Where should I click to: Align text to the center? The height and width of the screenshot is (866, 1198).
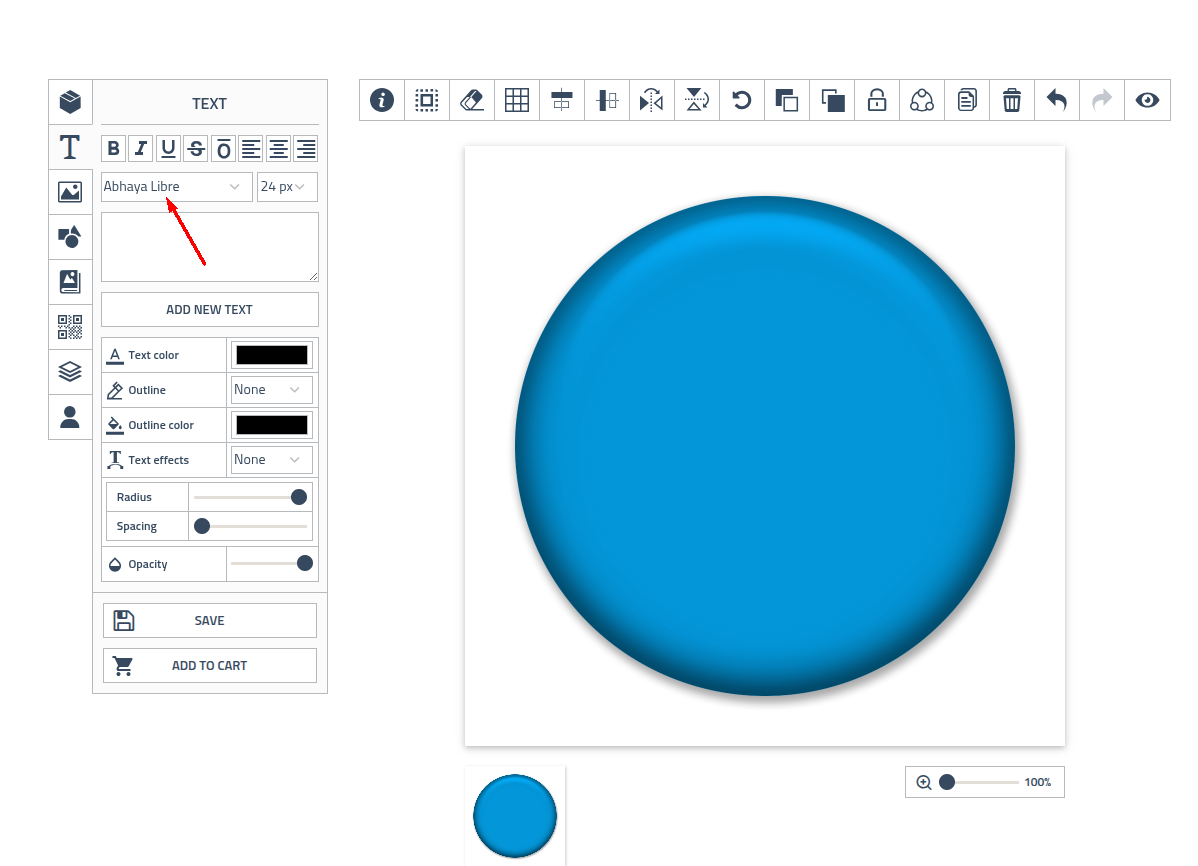tap(279, 148)
